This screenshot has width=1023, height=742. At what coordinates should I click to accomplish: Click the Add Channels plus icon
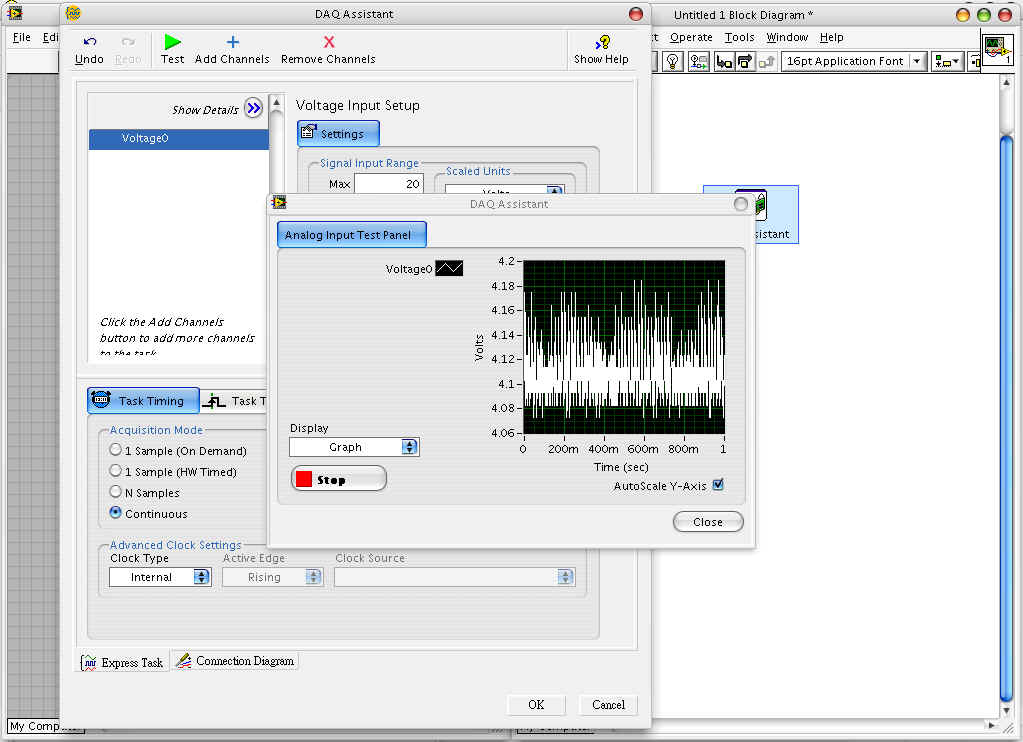pos(232,42)
